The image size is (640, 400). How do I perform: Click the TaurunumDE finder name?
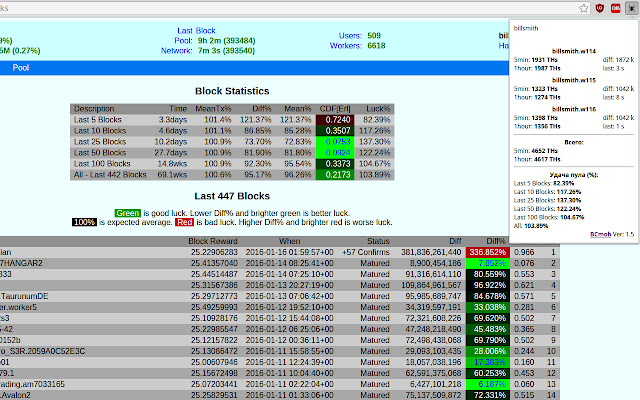tap(24, 296)
